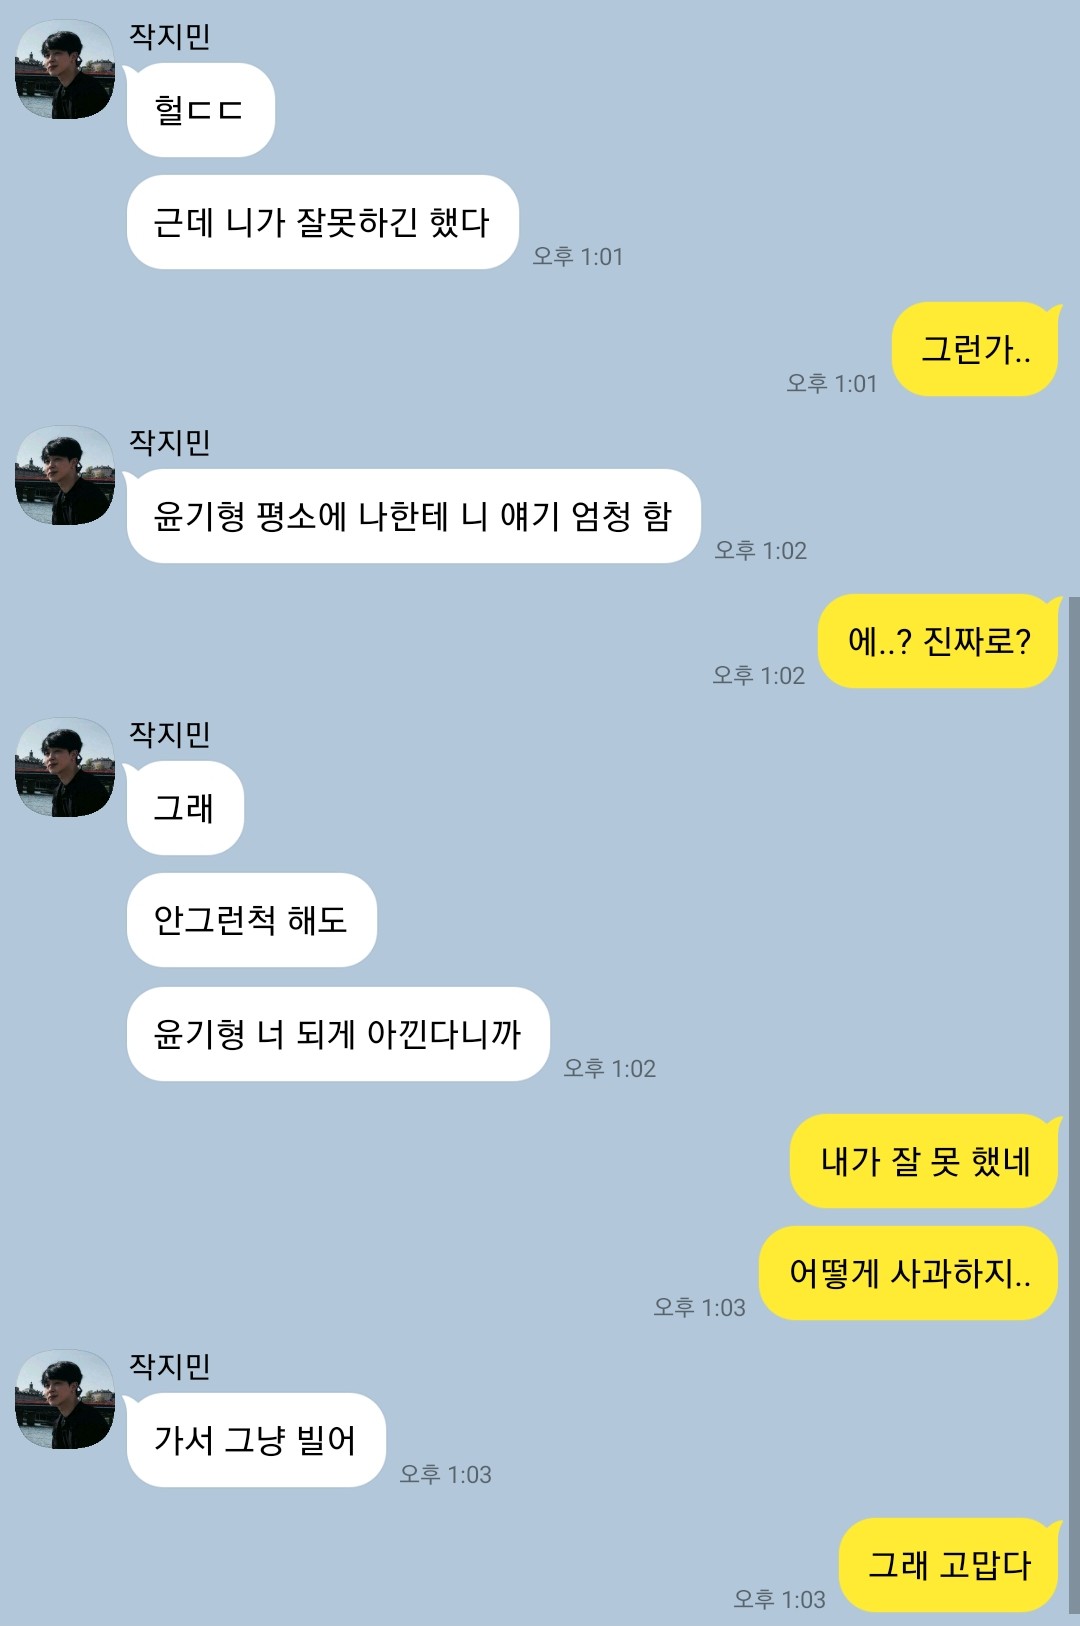The height and width of the screenshot is (1626, 1080).
Task: Tap 작지민 name above 가서 그냥 빌어
Action: [x=170, y=1366]
